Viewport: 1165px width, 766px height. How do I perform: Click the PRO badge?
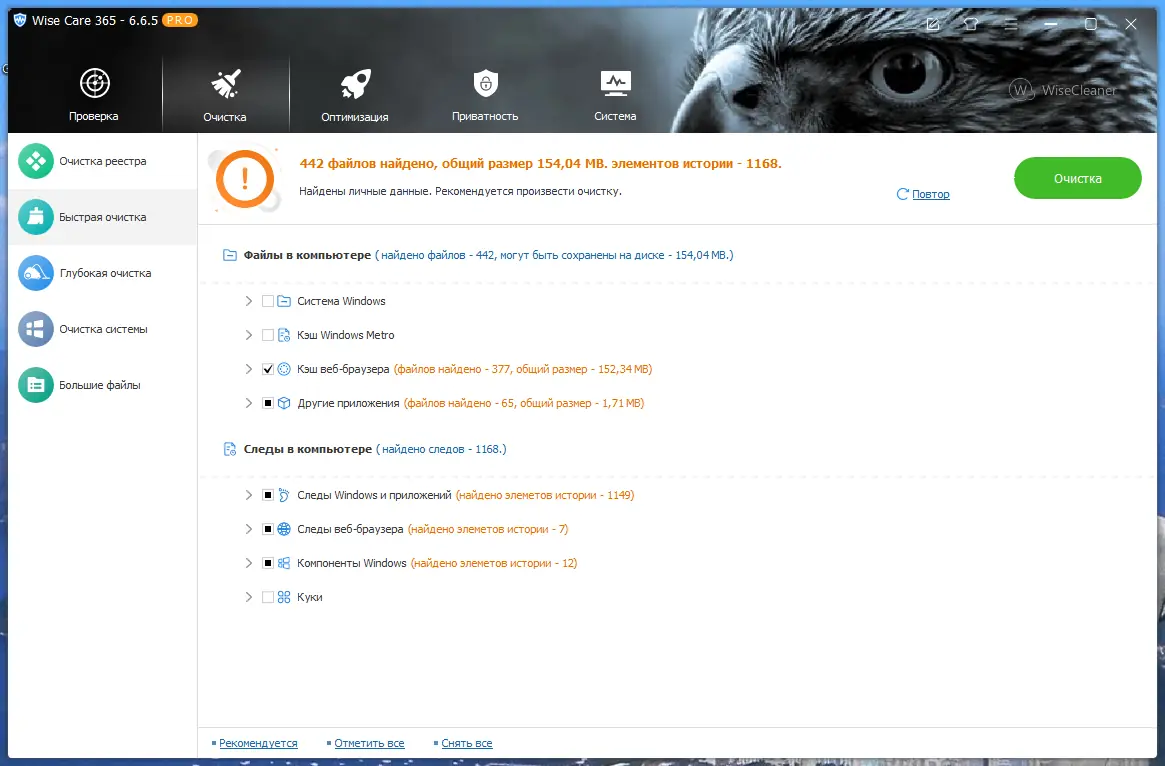180,20
